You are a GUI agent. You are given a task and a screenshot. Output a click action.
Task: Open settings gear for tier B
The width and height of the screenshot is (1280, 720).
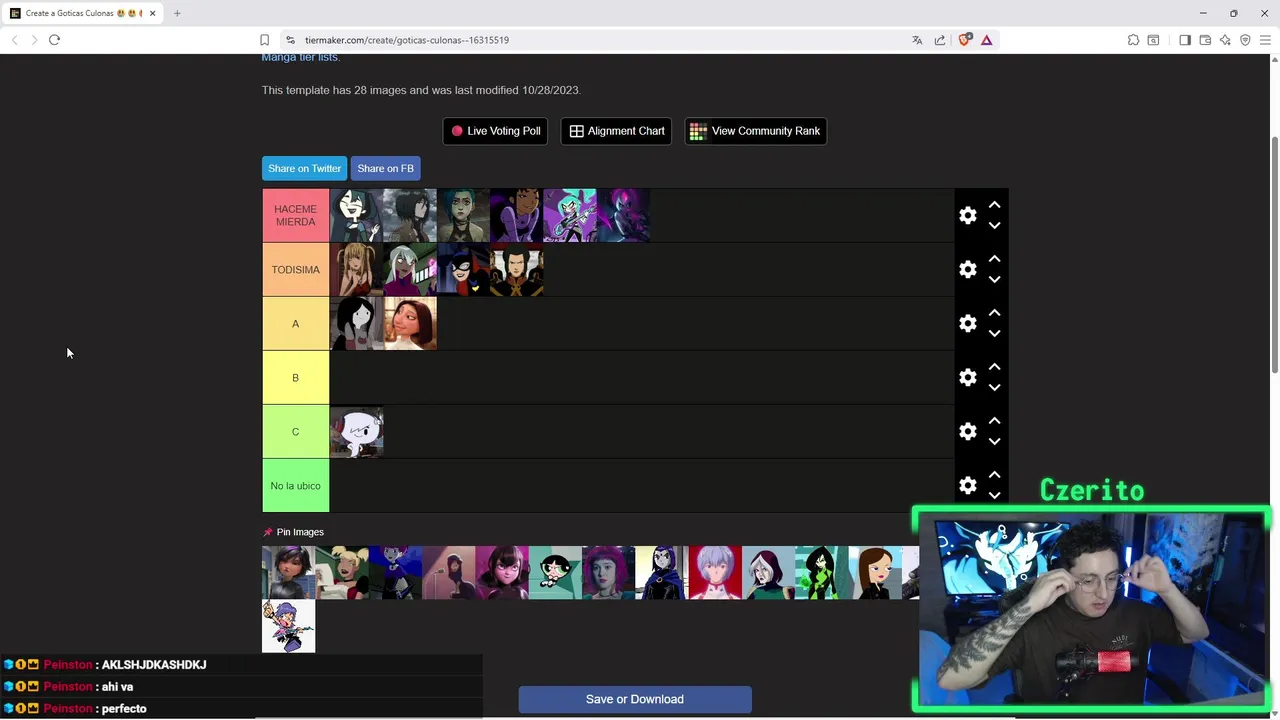tap(967, 377)
